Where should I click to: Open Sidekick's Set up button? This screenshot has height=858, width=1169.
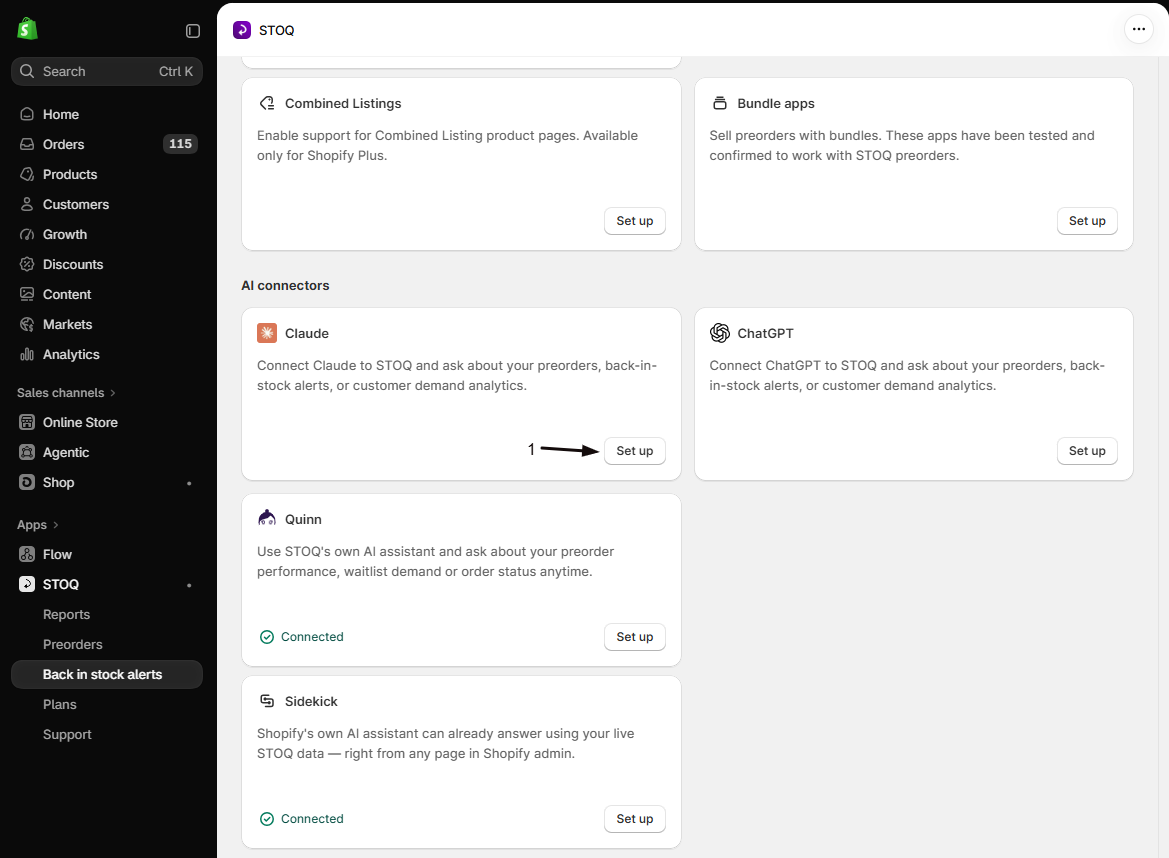634,818
